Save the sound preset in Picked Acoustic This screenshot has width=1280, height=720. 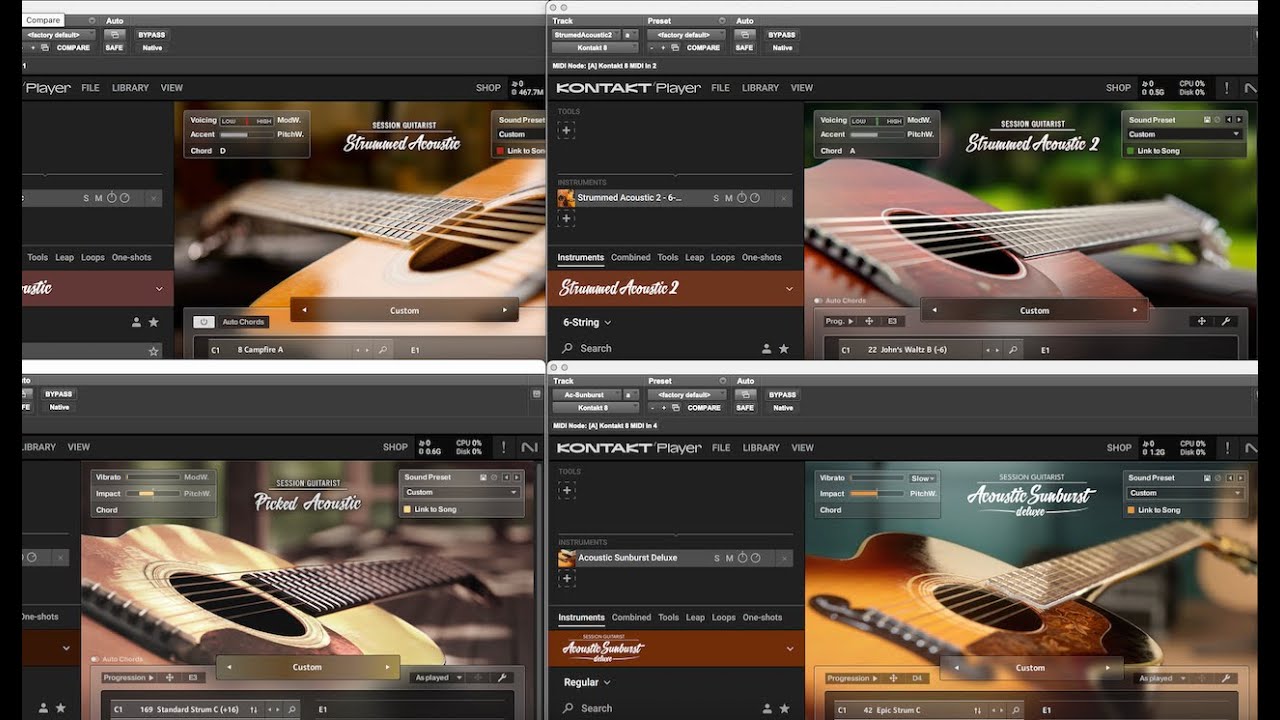click(x=483, y=477)
